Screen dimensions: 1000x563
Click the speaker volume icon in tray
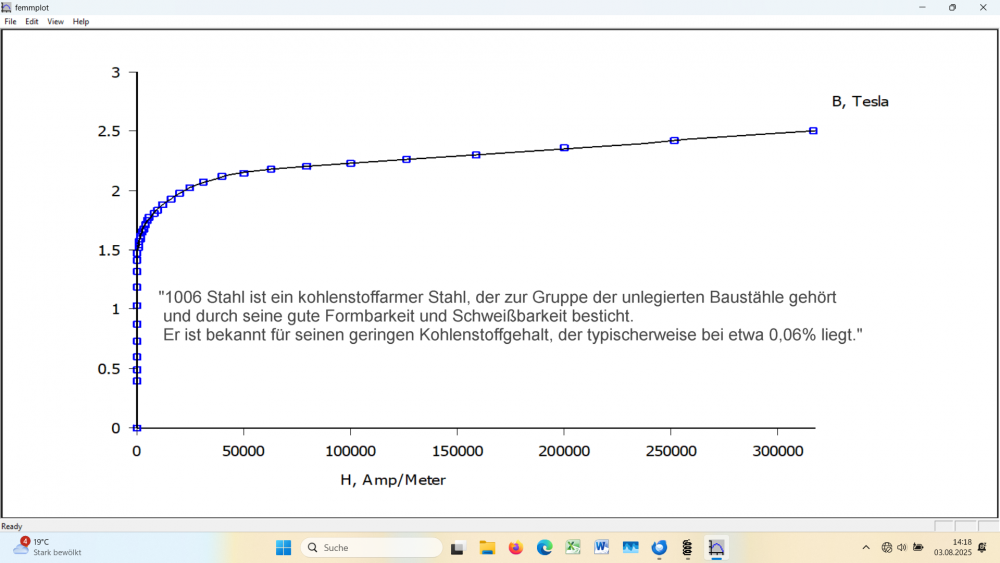(902, 547)
